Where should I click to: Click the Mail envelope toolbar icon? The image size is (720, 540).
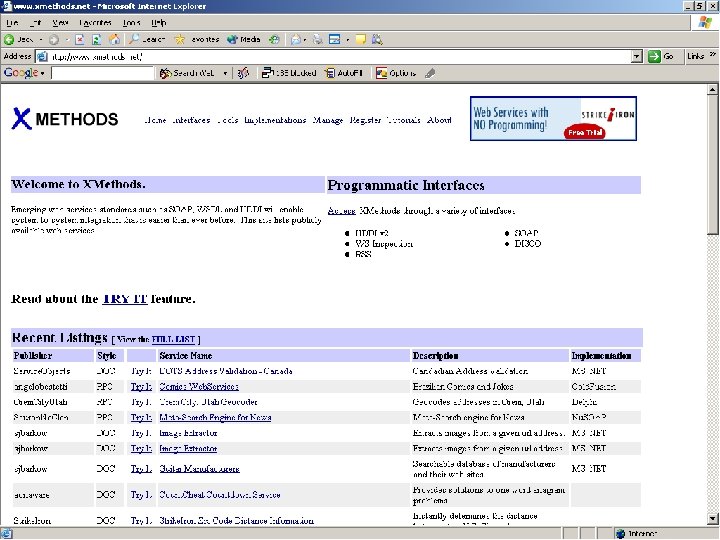pos(296,39)
